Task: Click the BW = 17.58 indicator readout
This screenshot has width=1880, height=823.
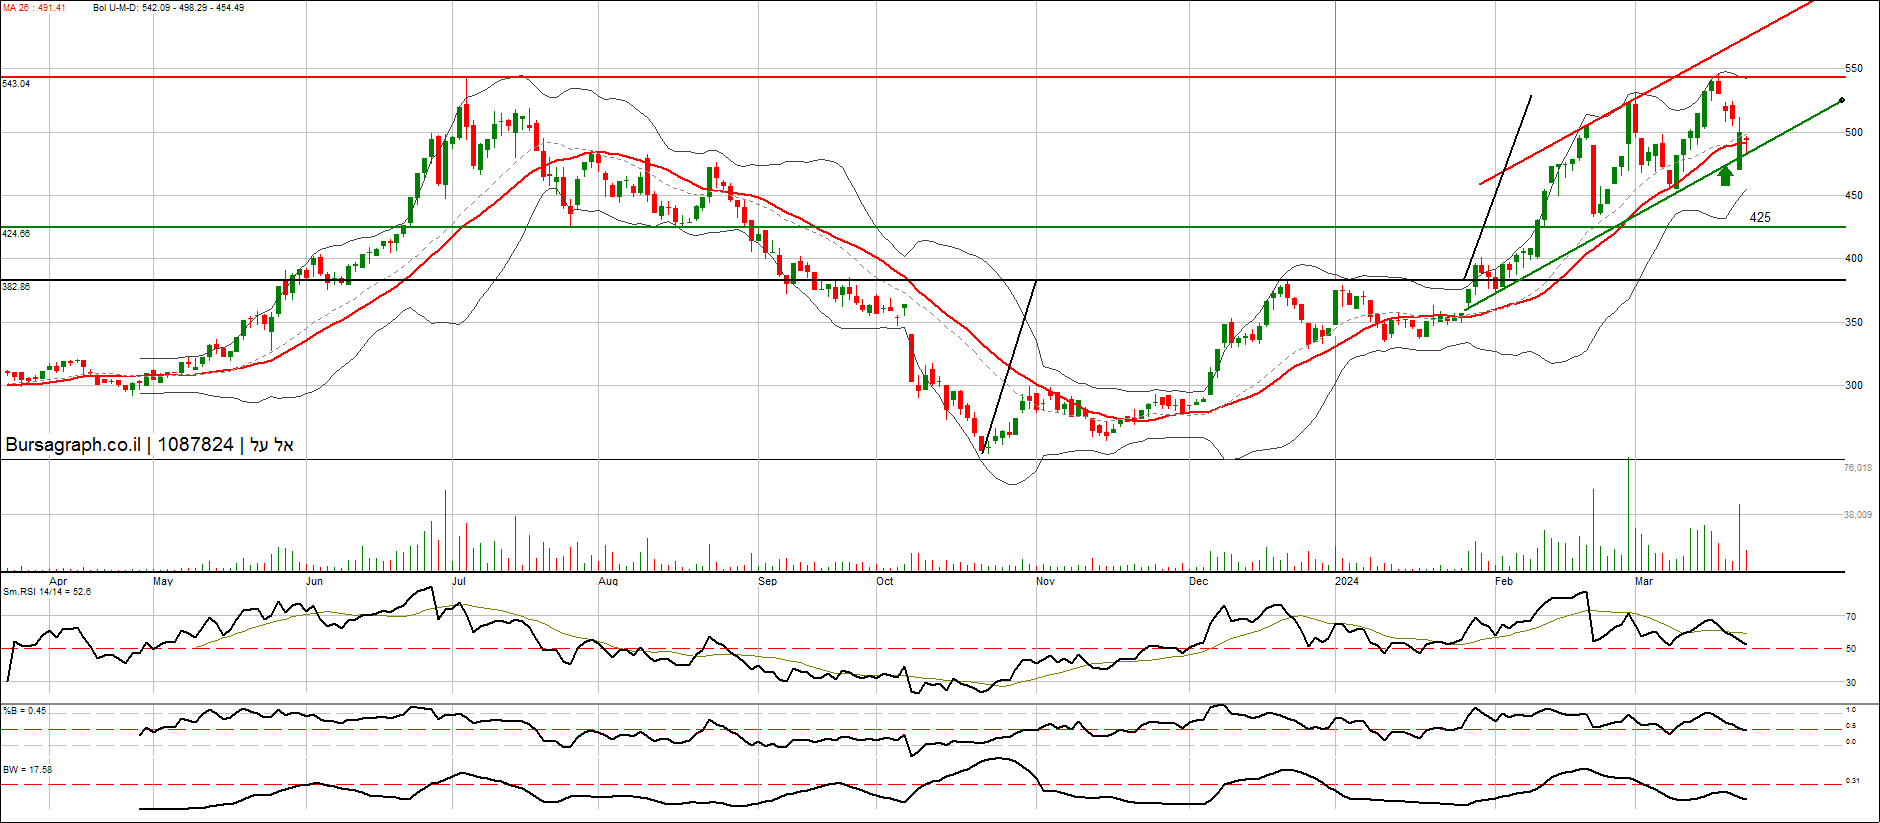Action: [x=28, y=770]
